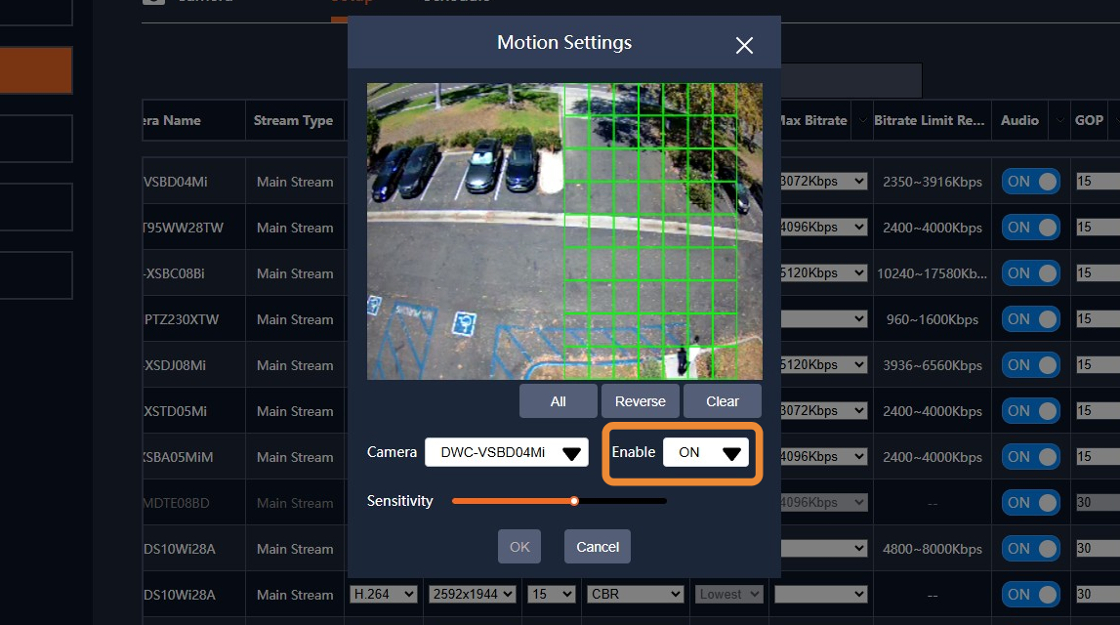
Task: Click the 3936~6560Kbps bitrate limit value
Action: point(932,365)
